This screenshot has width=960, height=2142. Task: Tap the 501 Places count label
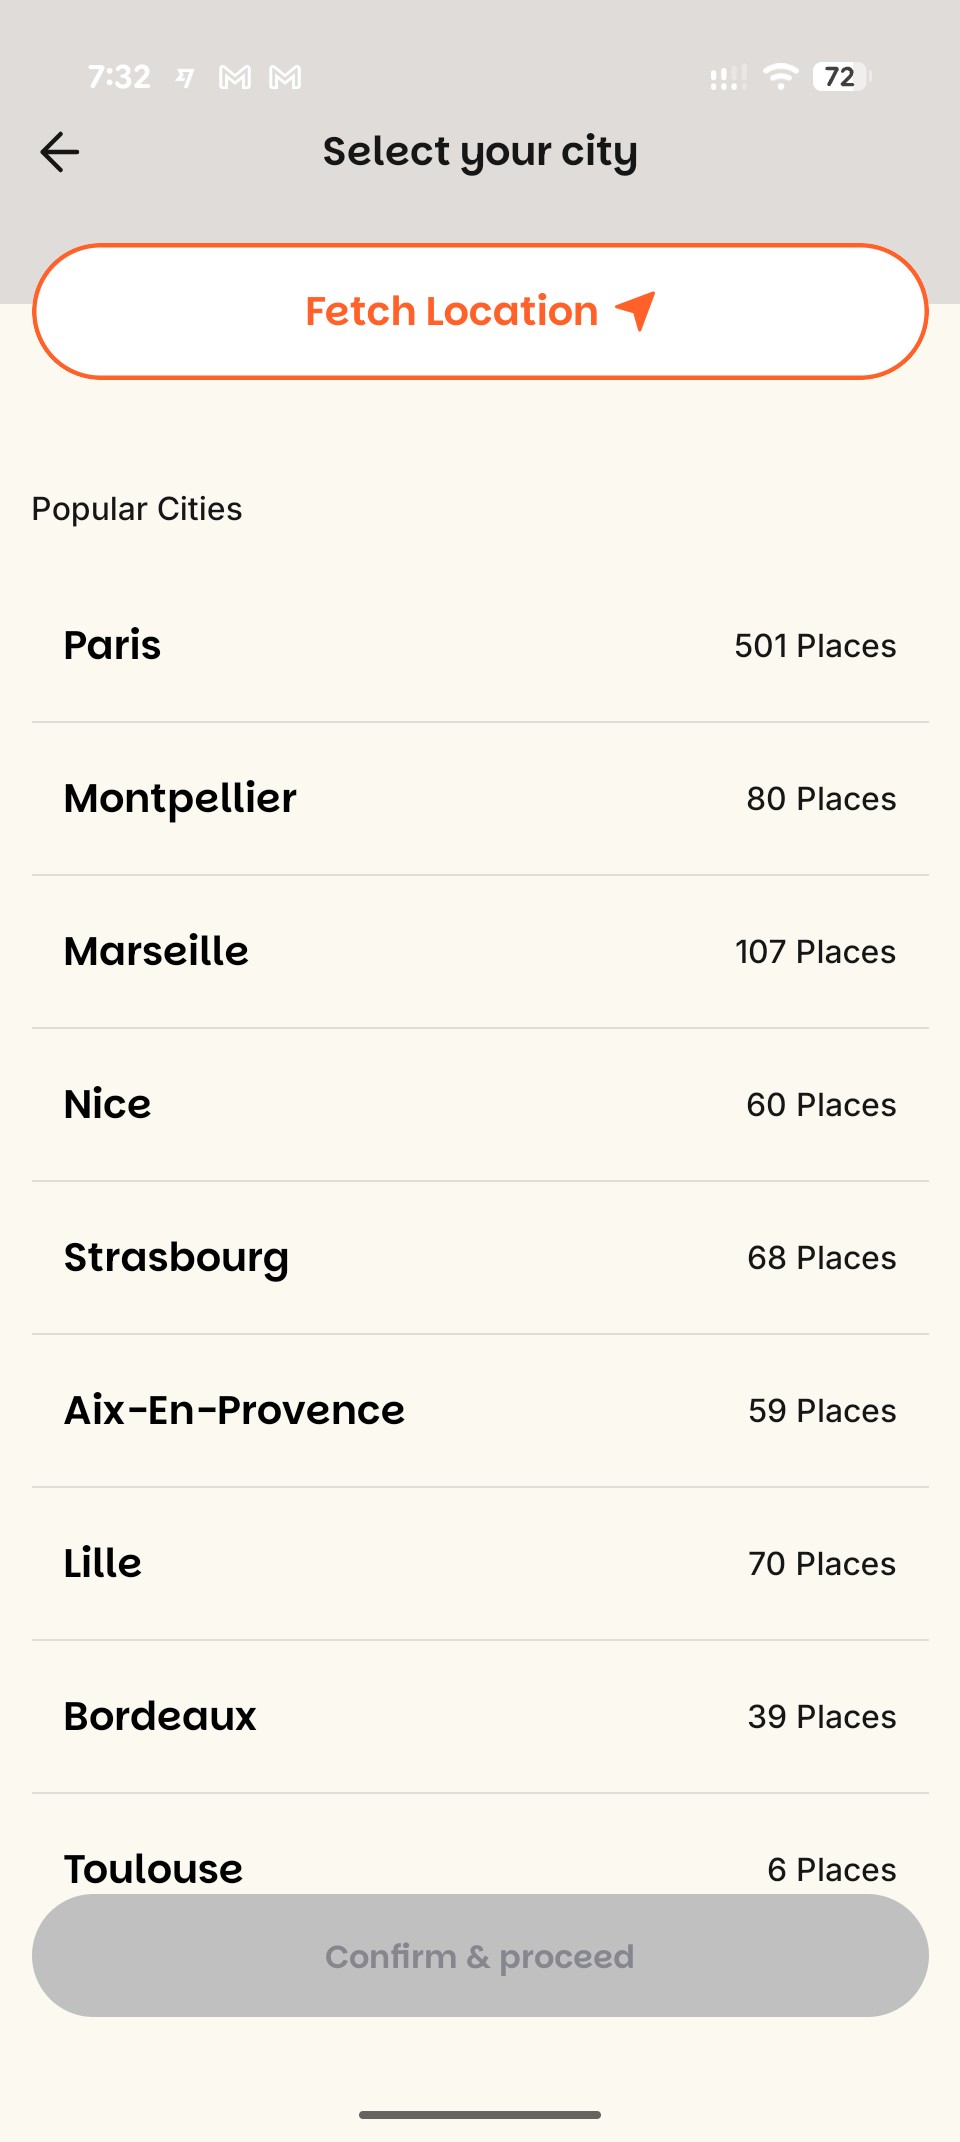pos(815,646)
